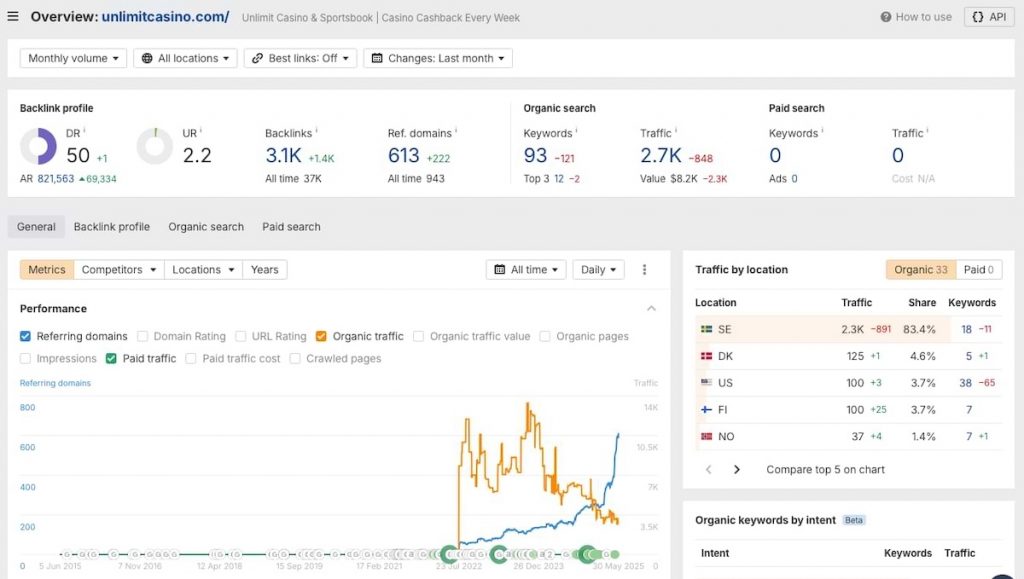Click the Norway flag icon
This screenshot has width=1024, height=579.
coord(707,436)
